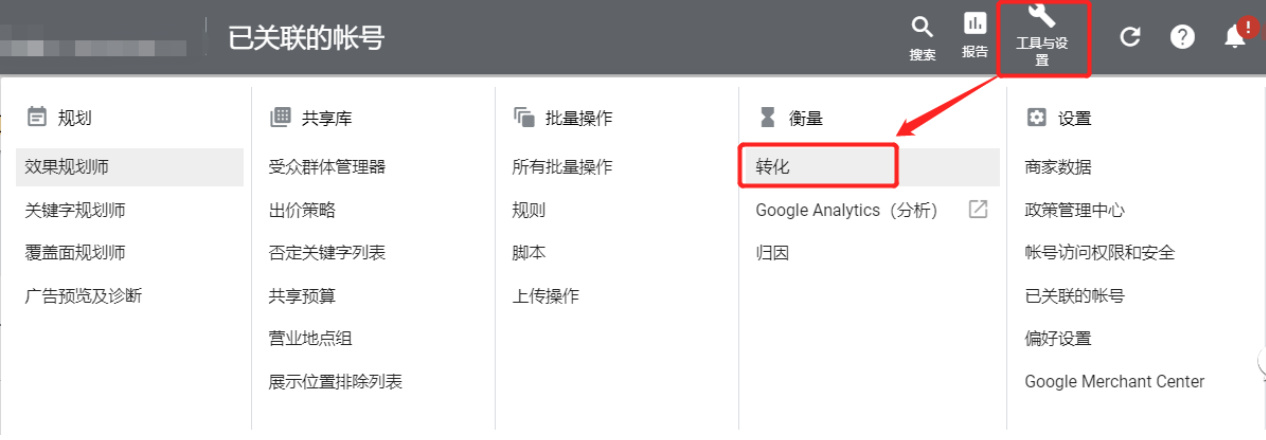
Task: Open the help question mark icon
Action: 1182,37
